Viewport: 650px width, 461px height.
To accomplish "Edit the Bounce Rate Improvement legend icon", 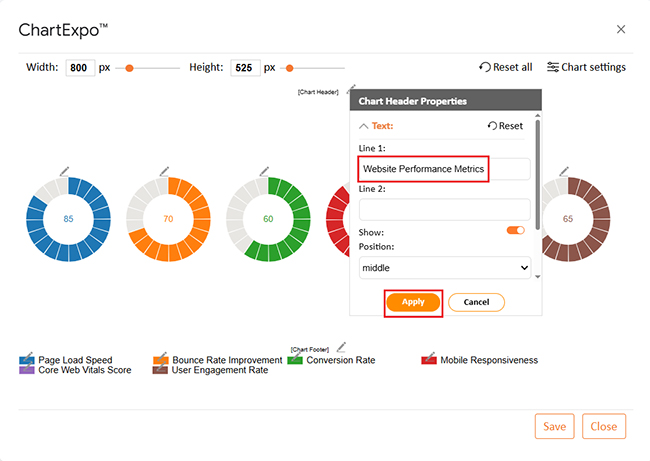I will (161, 359).
